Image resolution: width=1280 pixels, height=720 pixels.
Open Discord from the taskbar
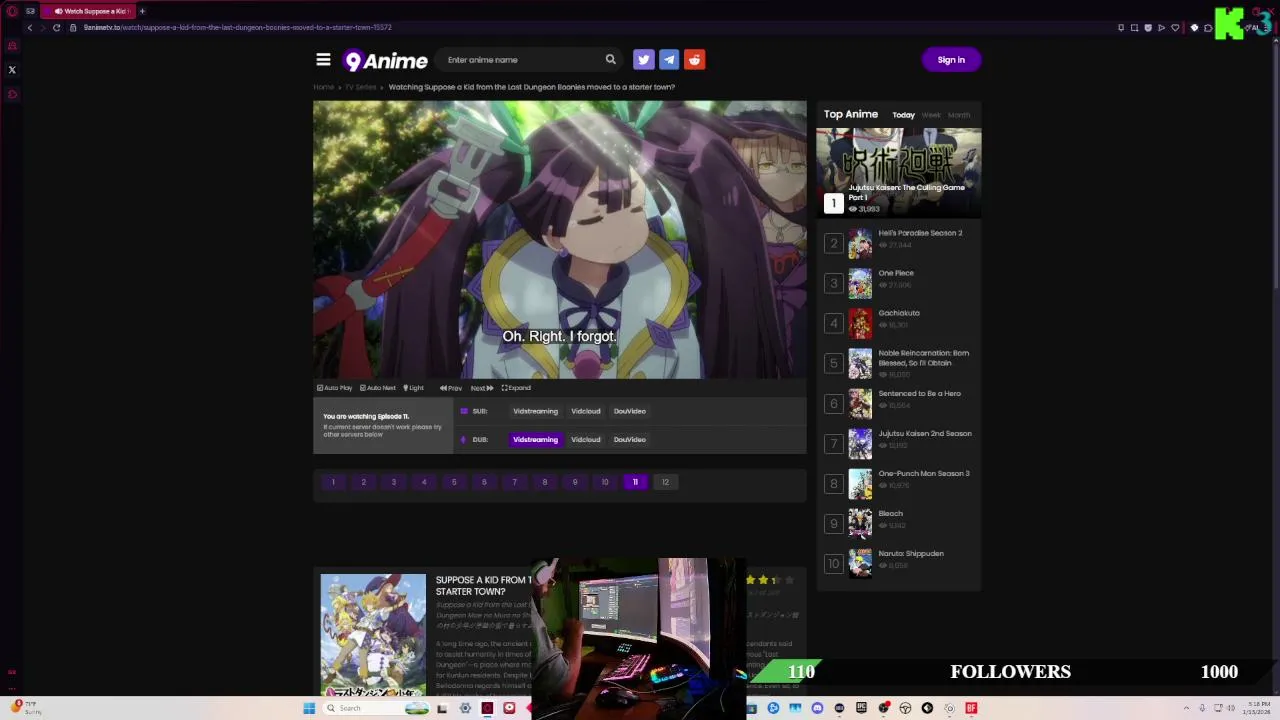coord(817,708)
